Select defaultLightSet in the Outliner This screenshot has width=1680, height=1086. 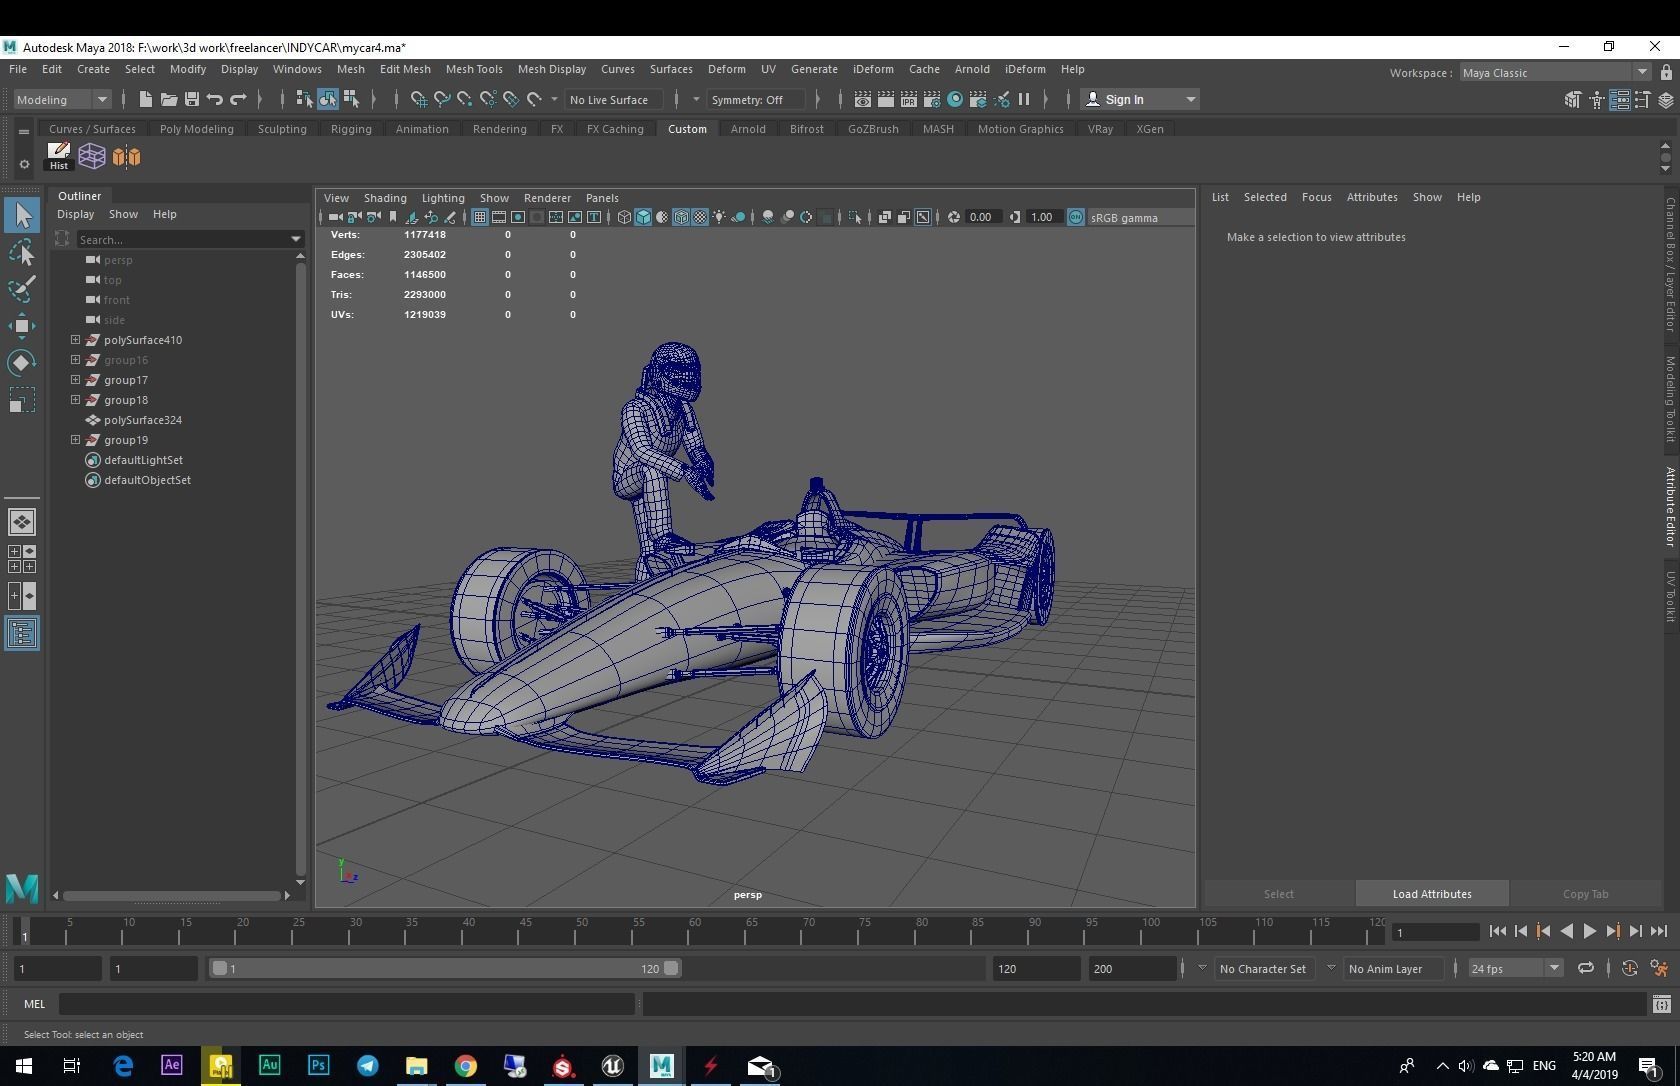(x=143, y=460)
